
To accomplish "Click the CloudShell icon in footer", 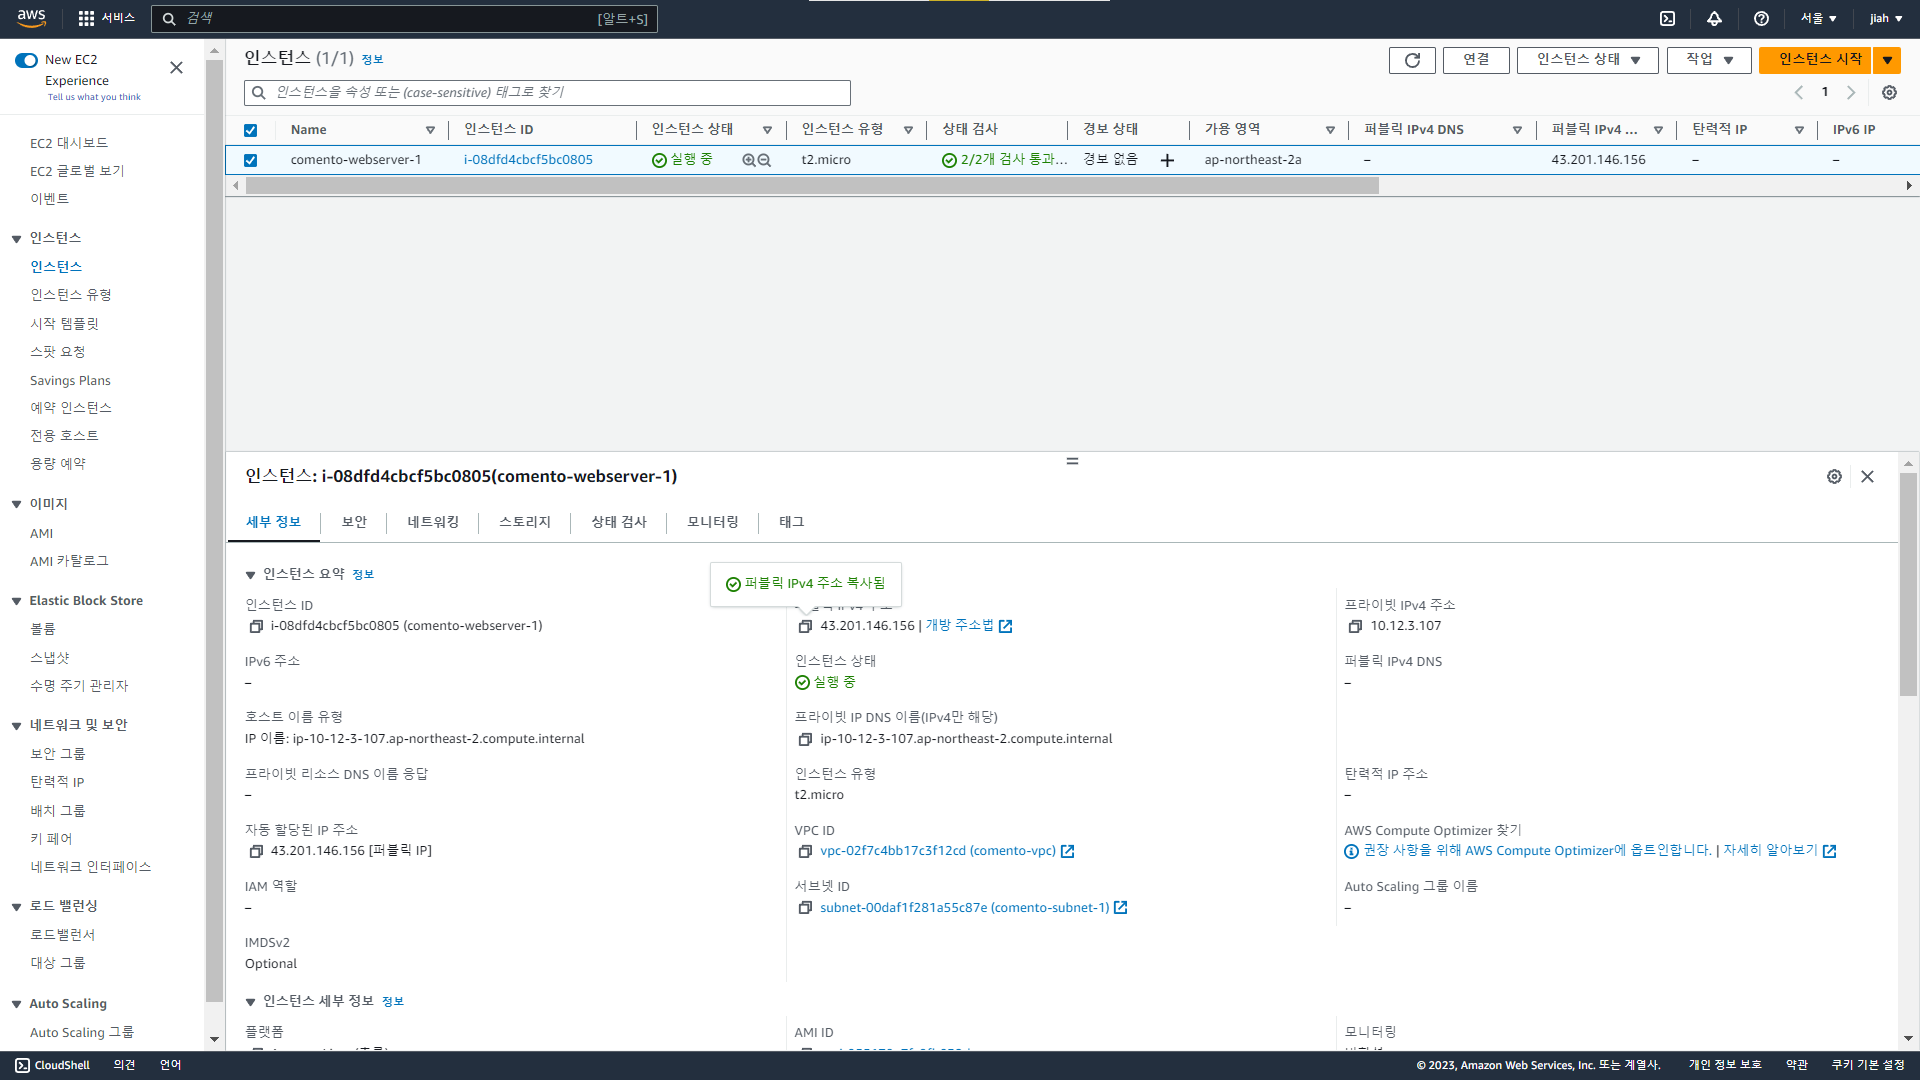I will 22,1065.
